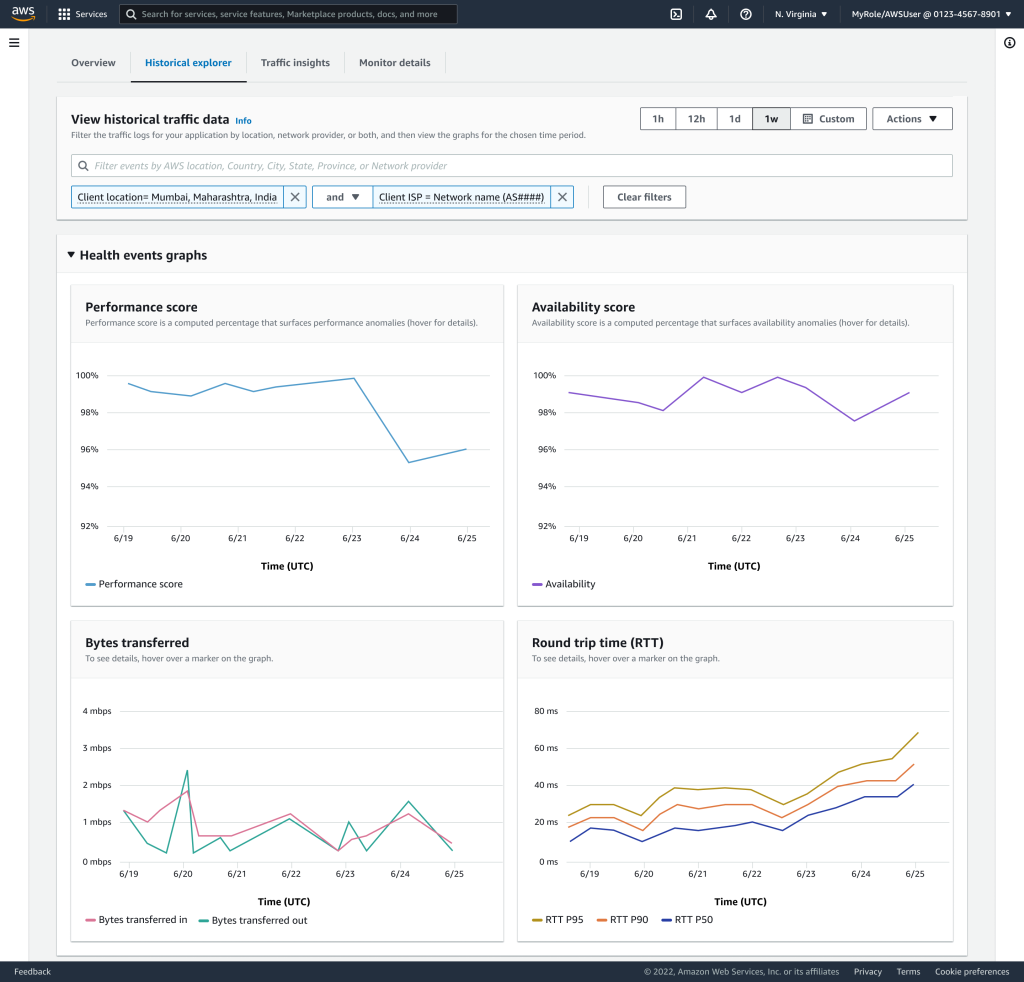Remove the Client ISP network filter
The height and width of the screenshot is (982, 1024).
[x=562, y=197]
